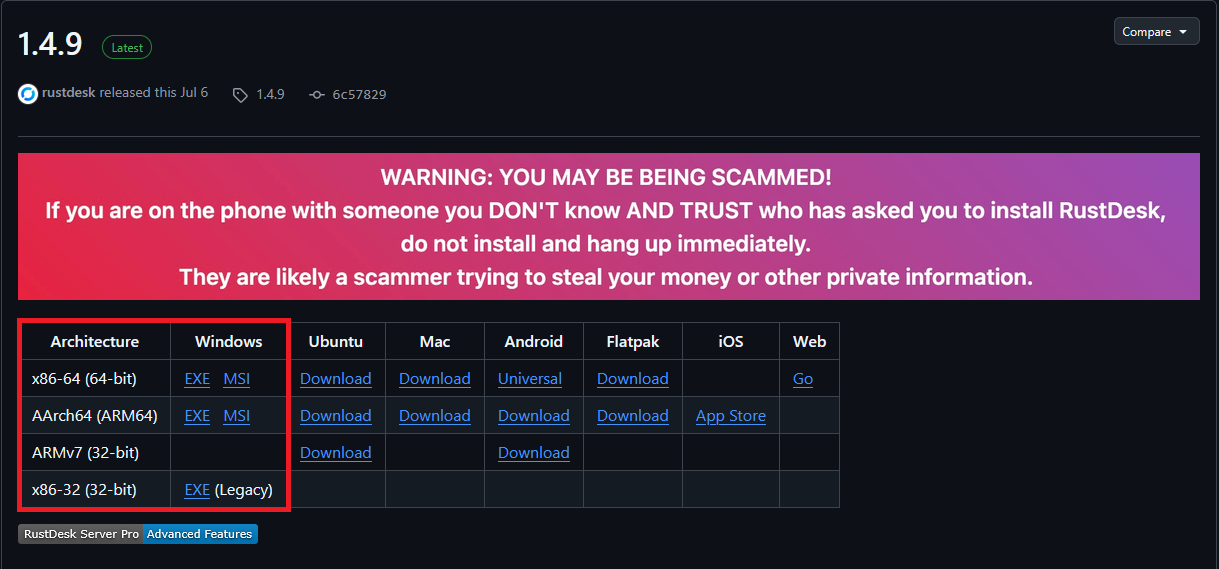
Task: Open the iOS App Store link
Action: tap(731, 416)
